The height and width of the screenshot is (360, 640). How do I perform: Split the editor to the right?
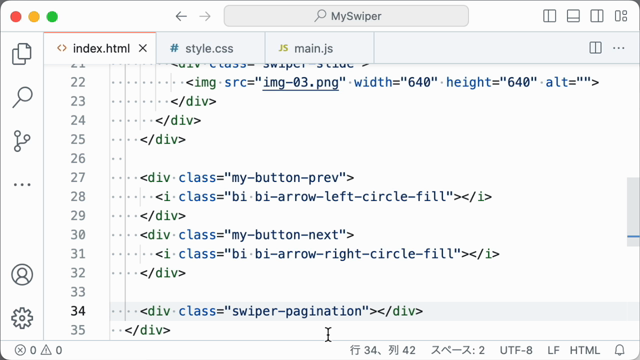[x=596, y=48]
